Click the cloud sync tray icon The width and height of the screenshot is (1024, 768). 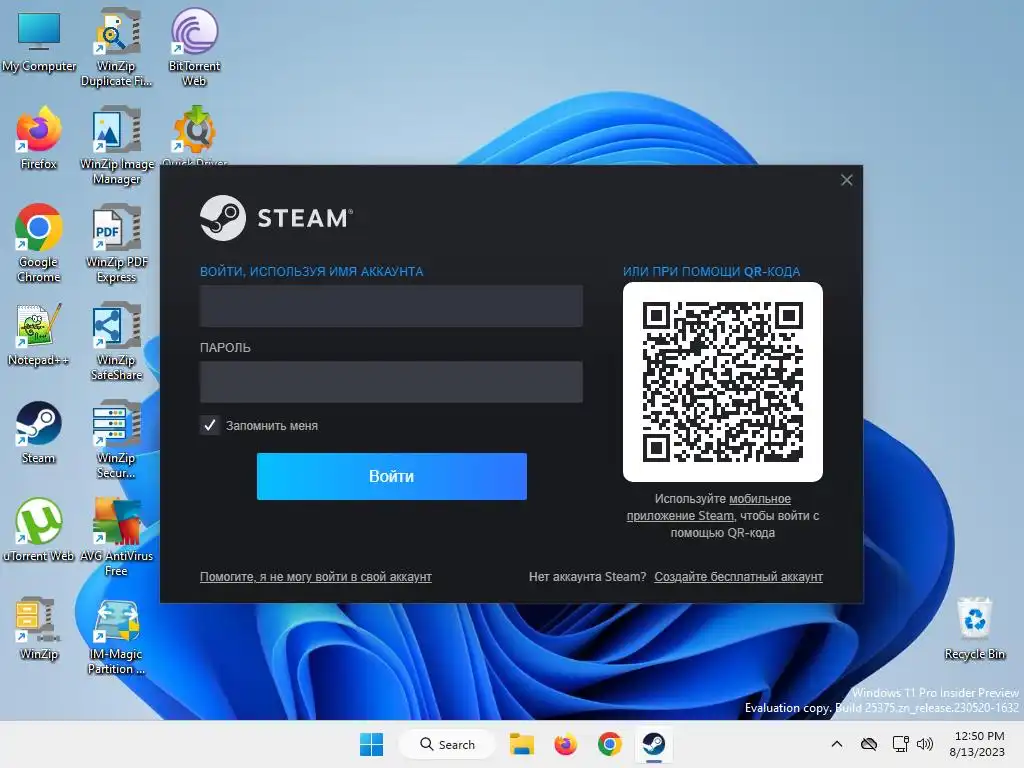point(869,744)
